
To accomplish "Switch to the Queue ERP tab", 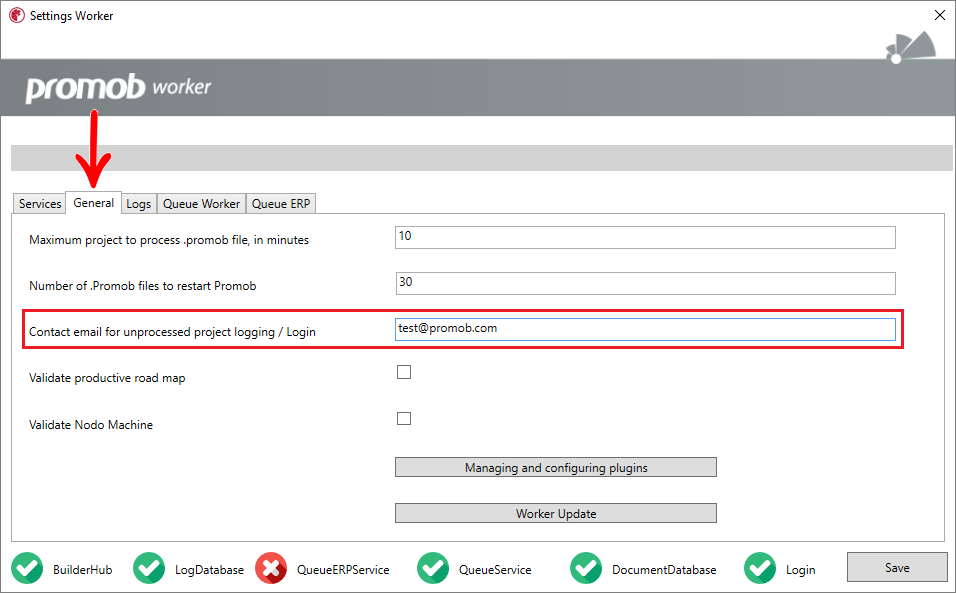I will tap(280, 204).
